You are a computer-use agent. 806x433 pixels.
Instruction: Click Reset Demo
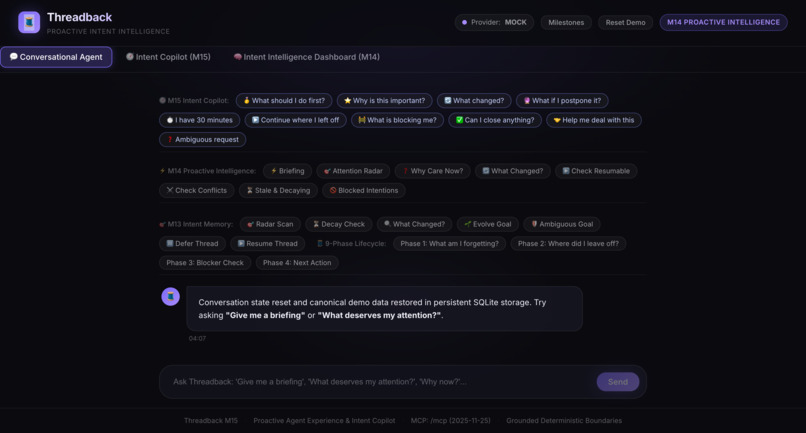625,23
